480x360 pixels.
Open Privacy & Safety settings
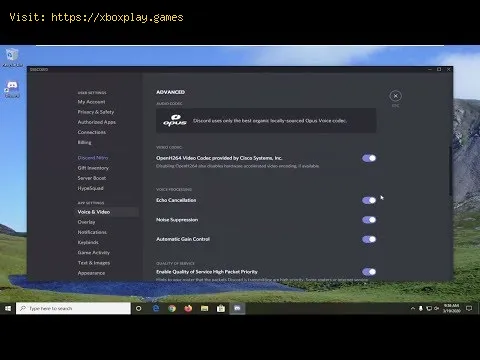[96, 112]
